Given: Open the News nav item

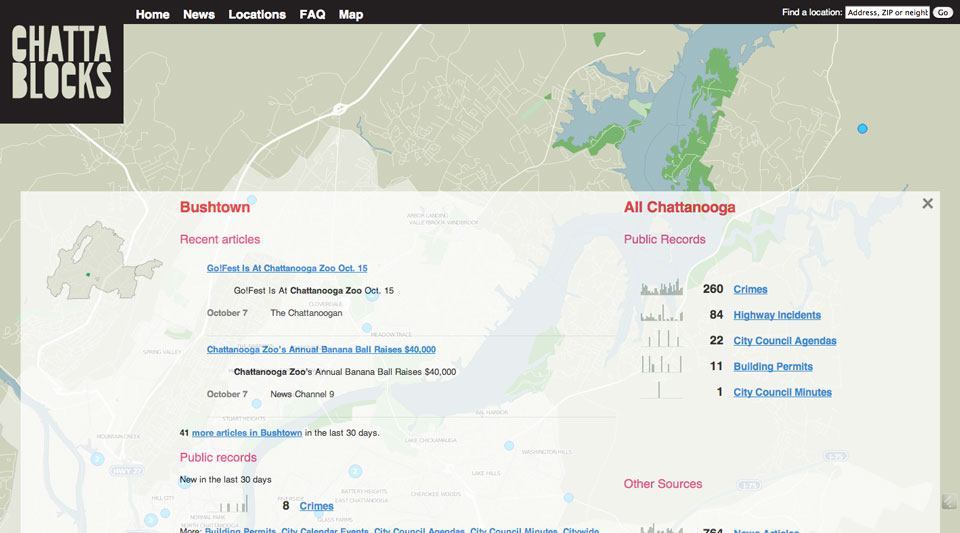Looking at the screenshot, I should click(x=198, y=14).
